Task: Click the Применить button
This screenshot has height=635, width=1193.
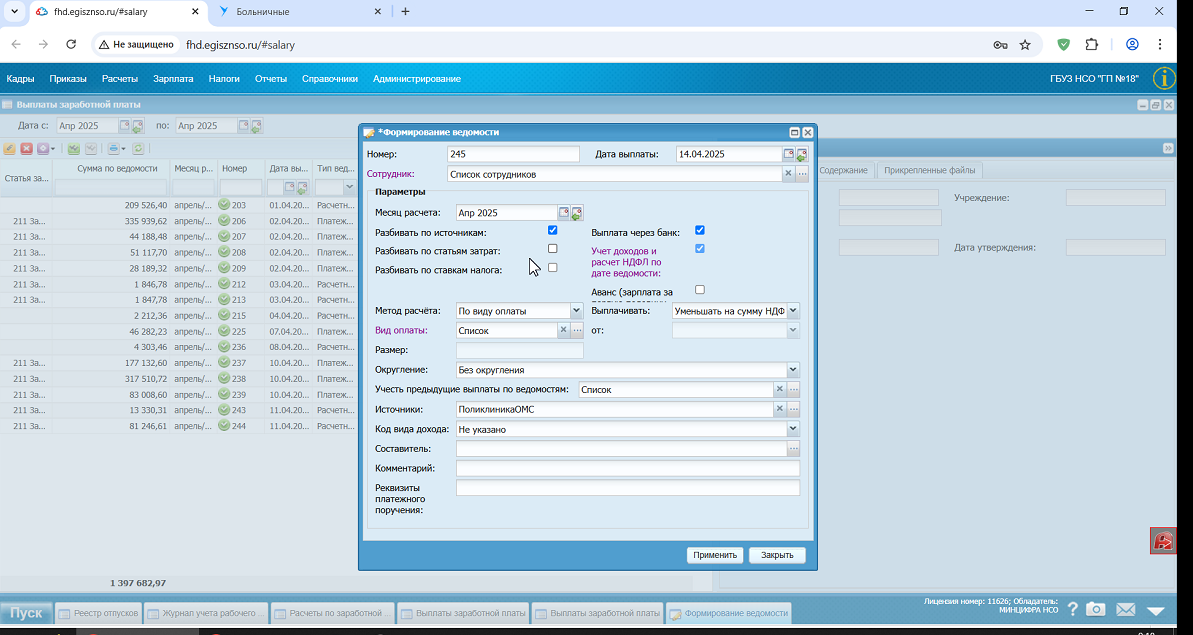Action: tap(715, 555)
